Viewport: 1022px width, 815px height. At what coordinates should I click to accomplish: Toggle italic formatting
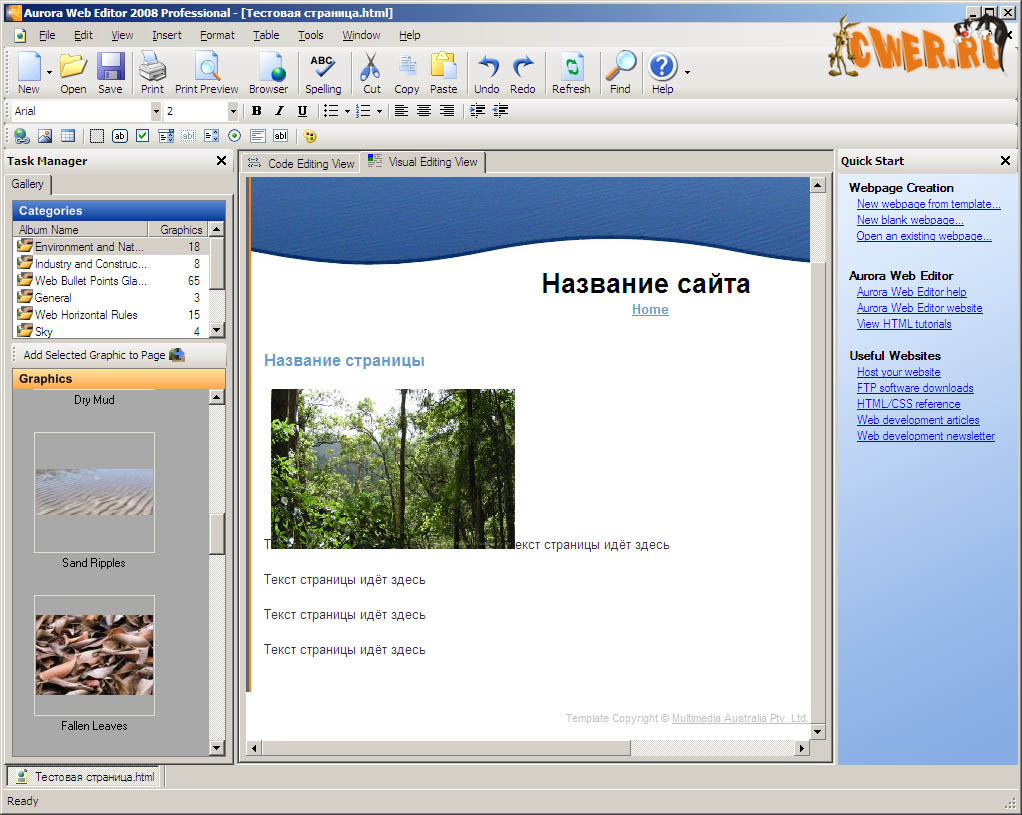coord(279,111)
